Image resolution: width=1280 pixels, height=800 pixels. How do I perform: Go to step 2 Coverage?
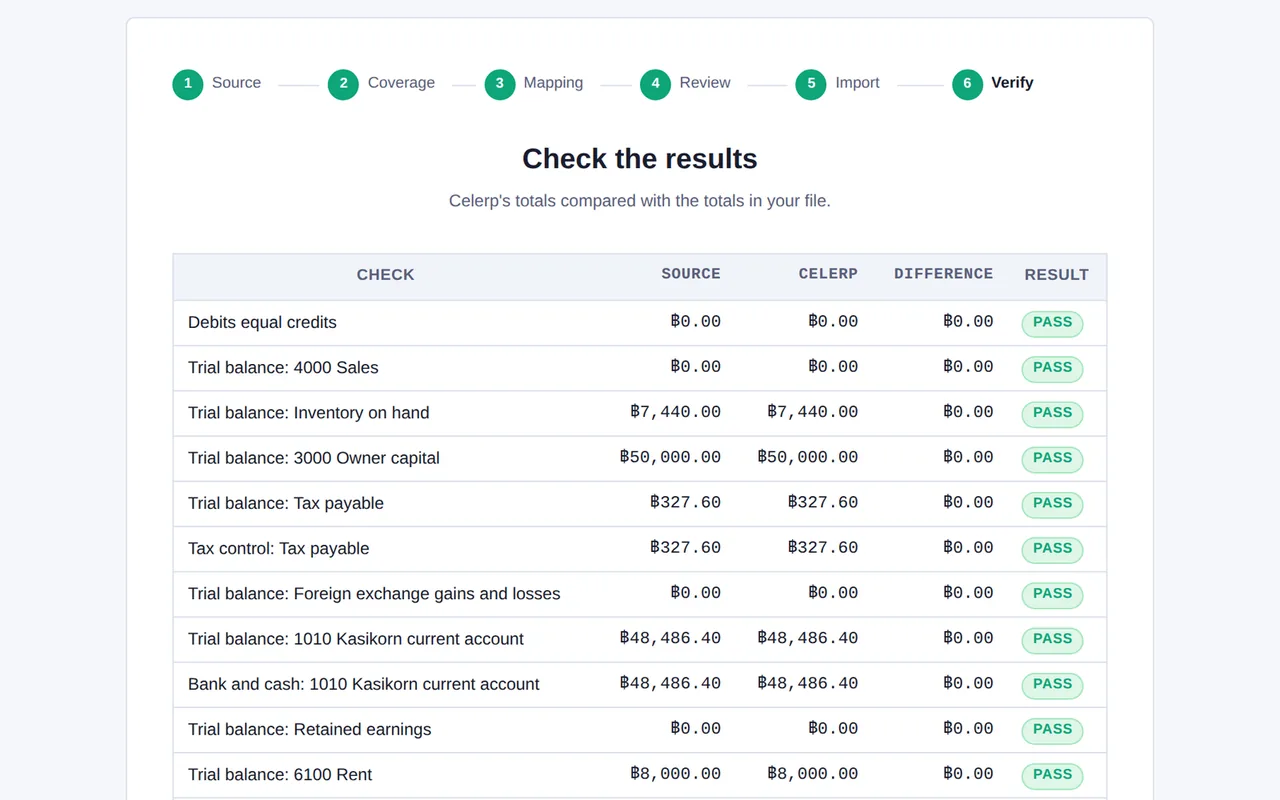[x=382, y=84]
